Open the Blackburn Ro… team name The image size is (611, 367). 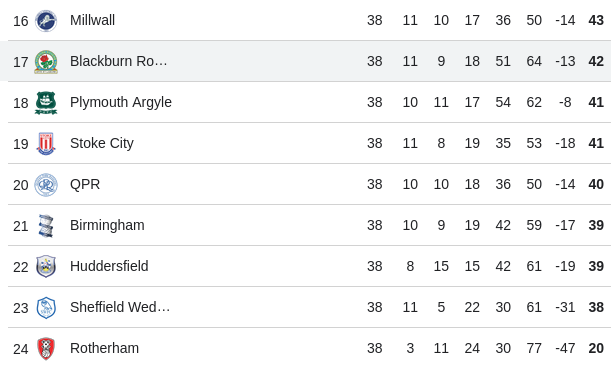(x=118, y=61)
